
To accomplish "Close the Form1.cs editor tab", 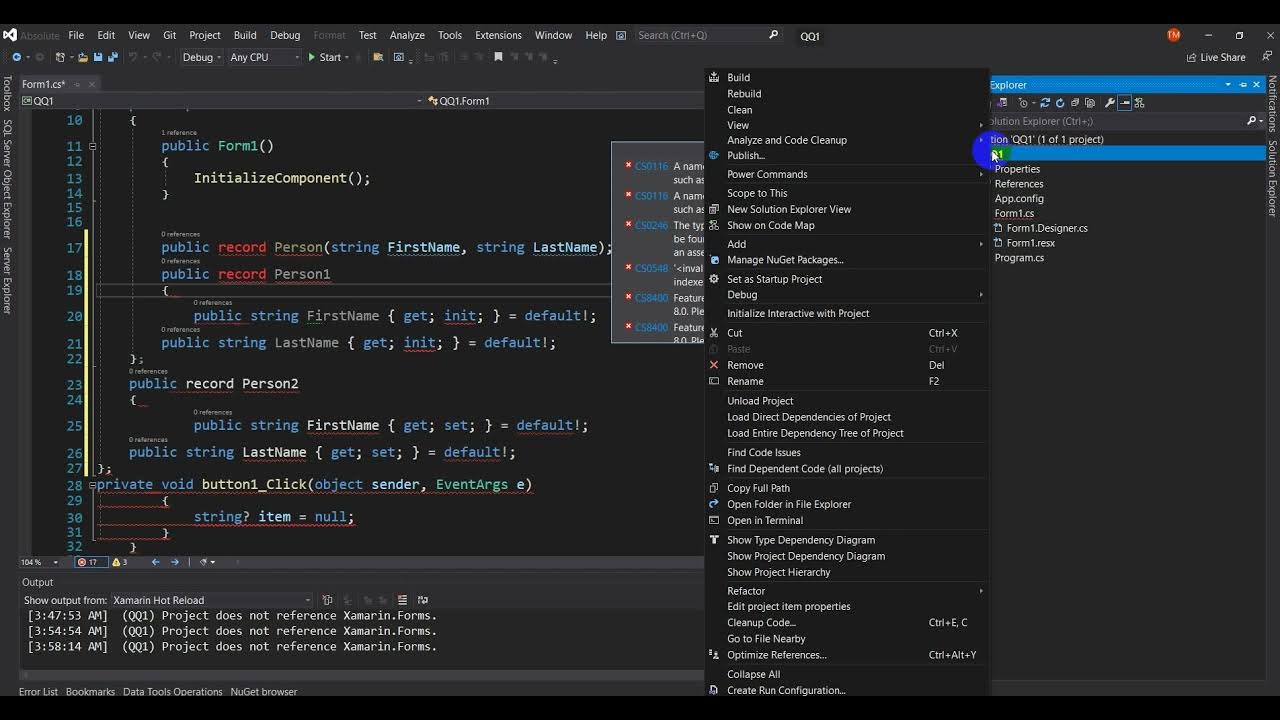I will pyautogui.click(x=92, y=84).
